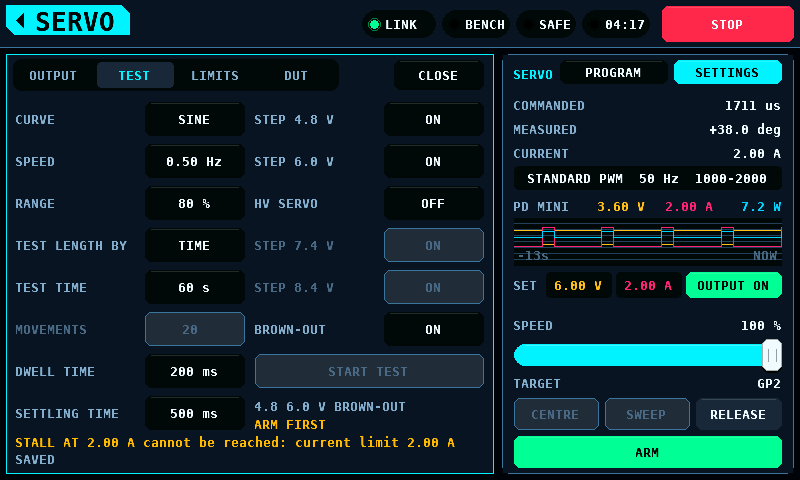The image size is (800, 480).
Task: Edit the SET current limit 2.00 A
Action: click(x=648, y=286)
